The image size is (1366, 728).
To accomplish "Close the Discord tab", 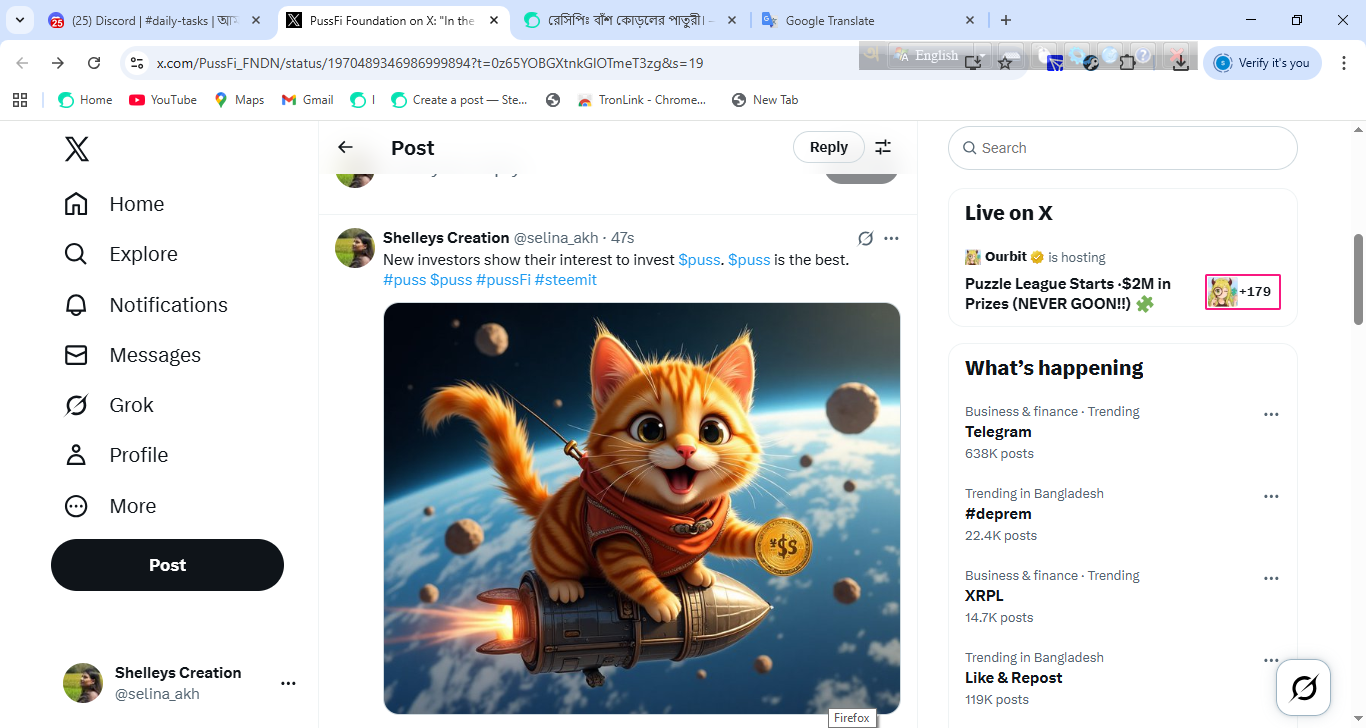I will click(x=255, y=20).
